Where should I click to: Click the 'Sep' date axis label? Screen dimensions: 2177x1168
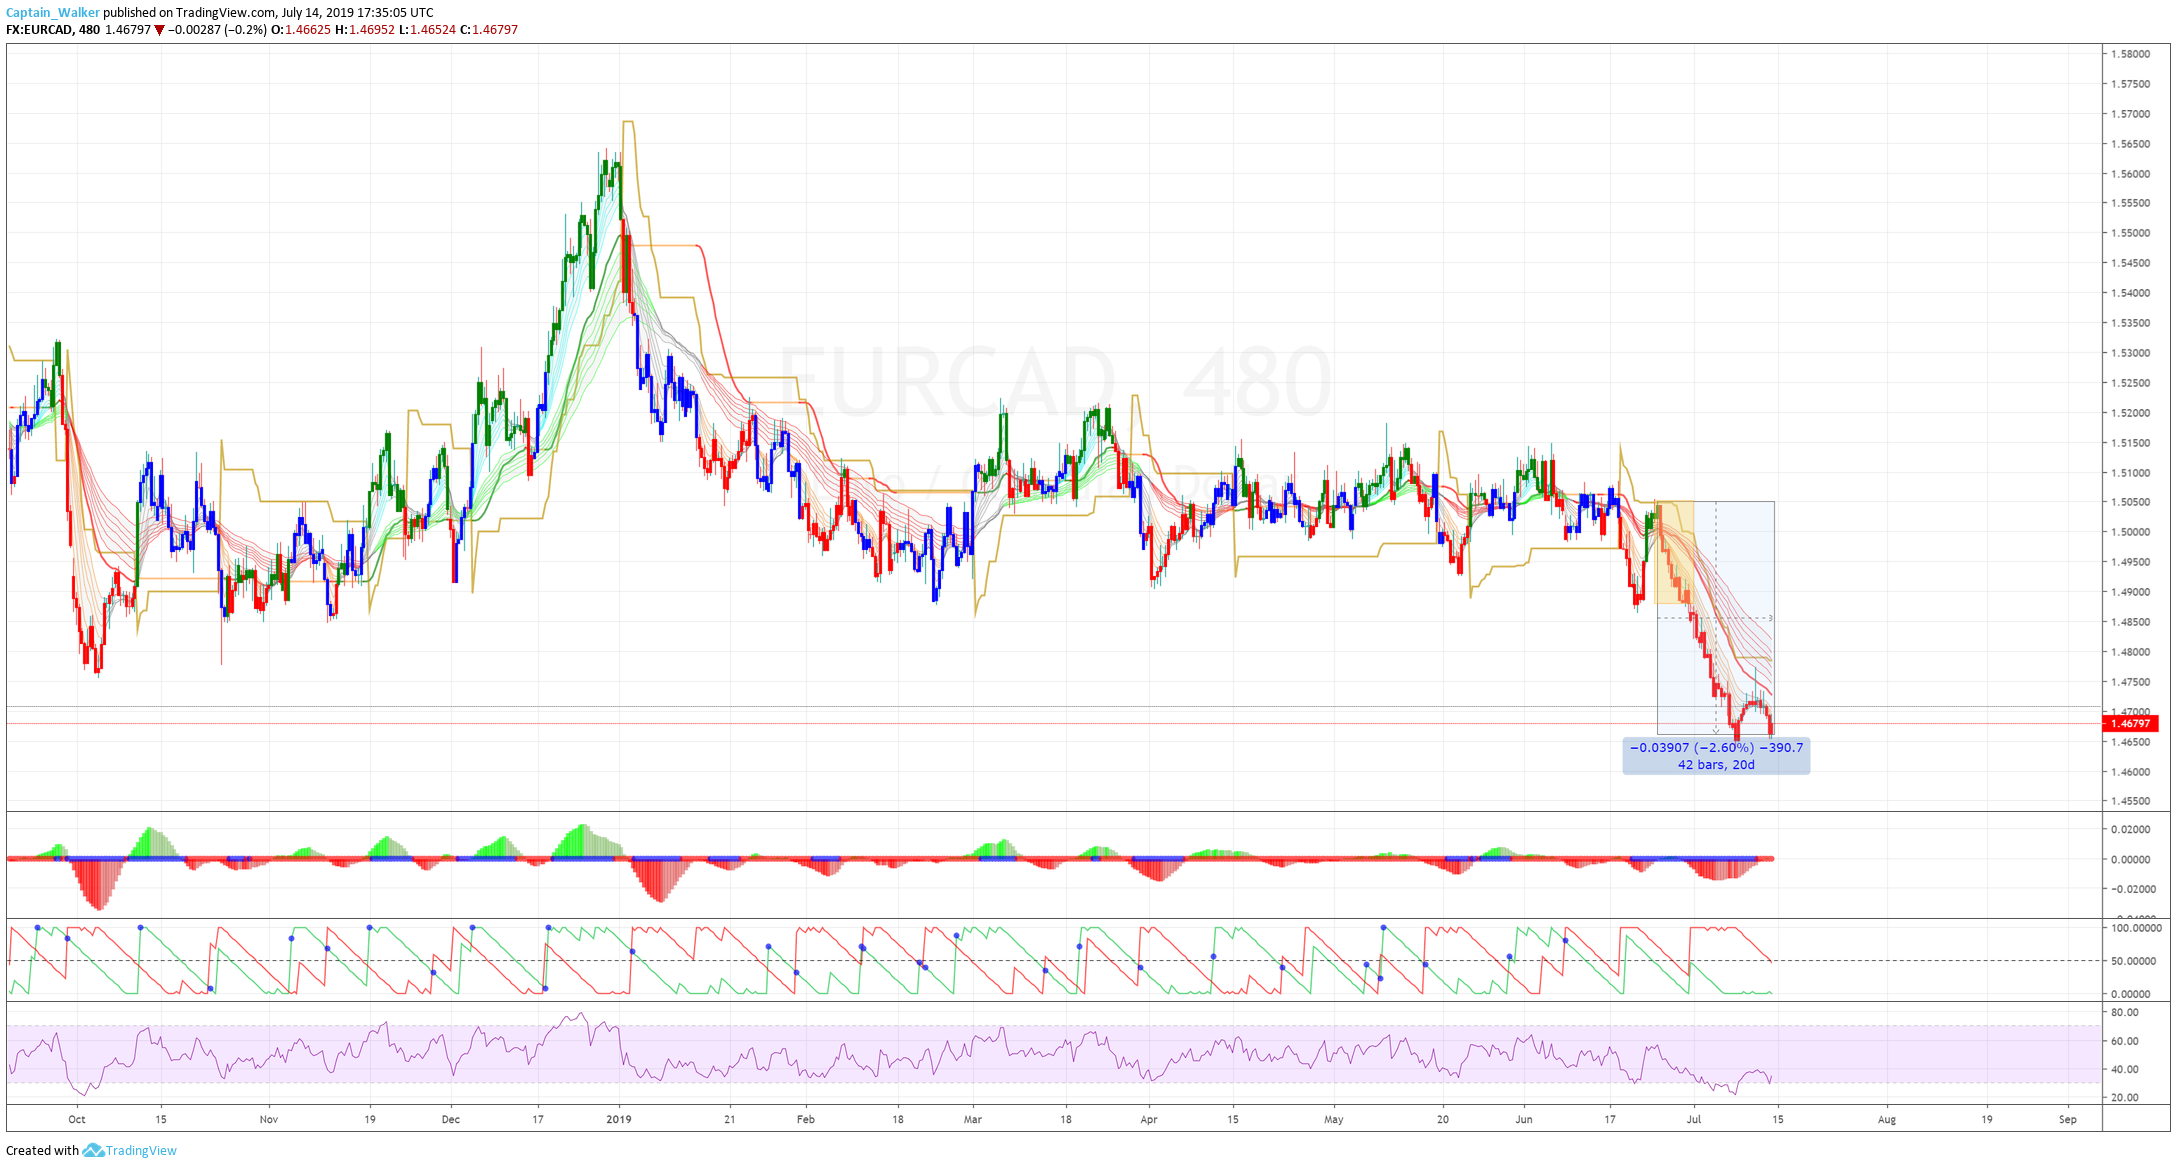tap(2068, 1120)
